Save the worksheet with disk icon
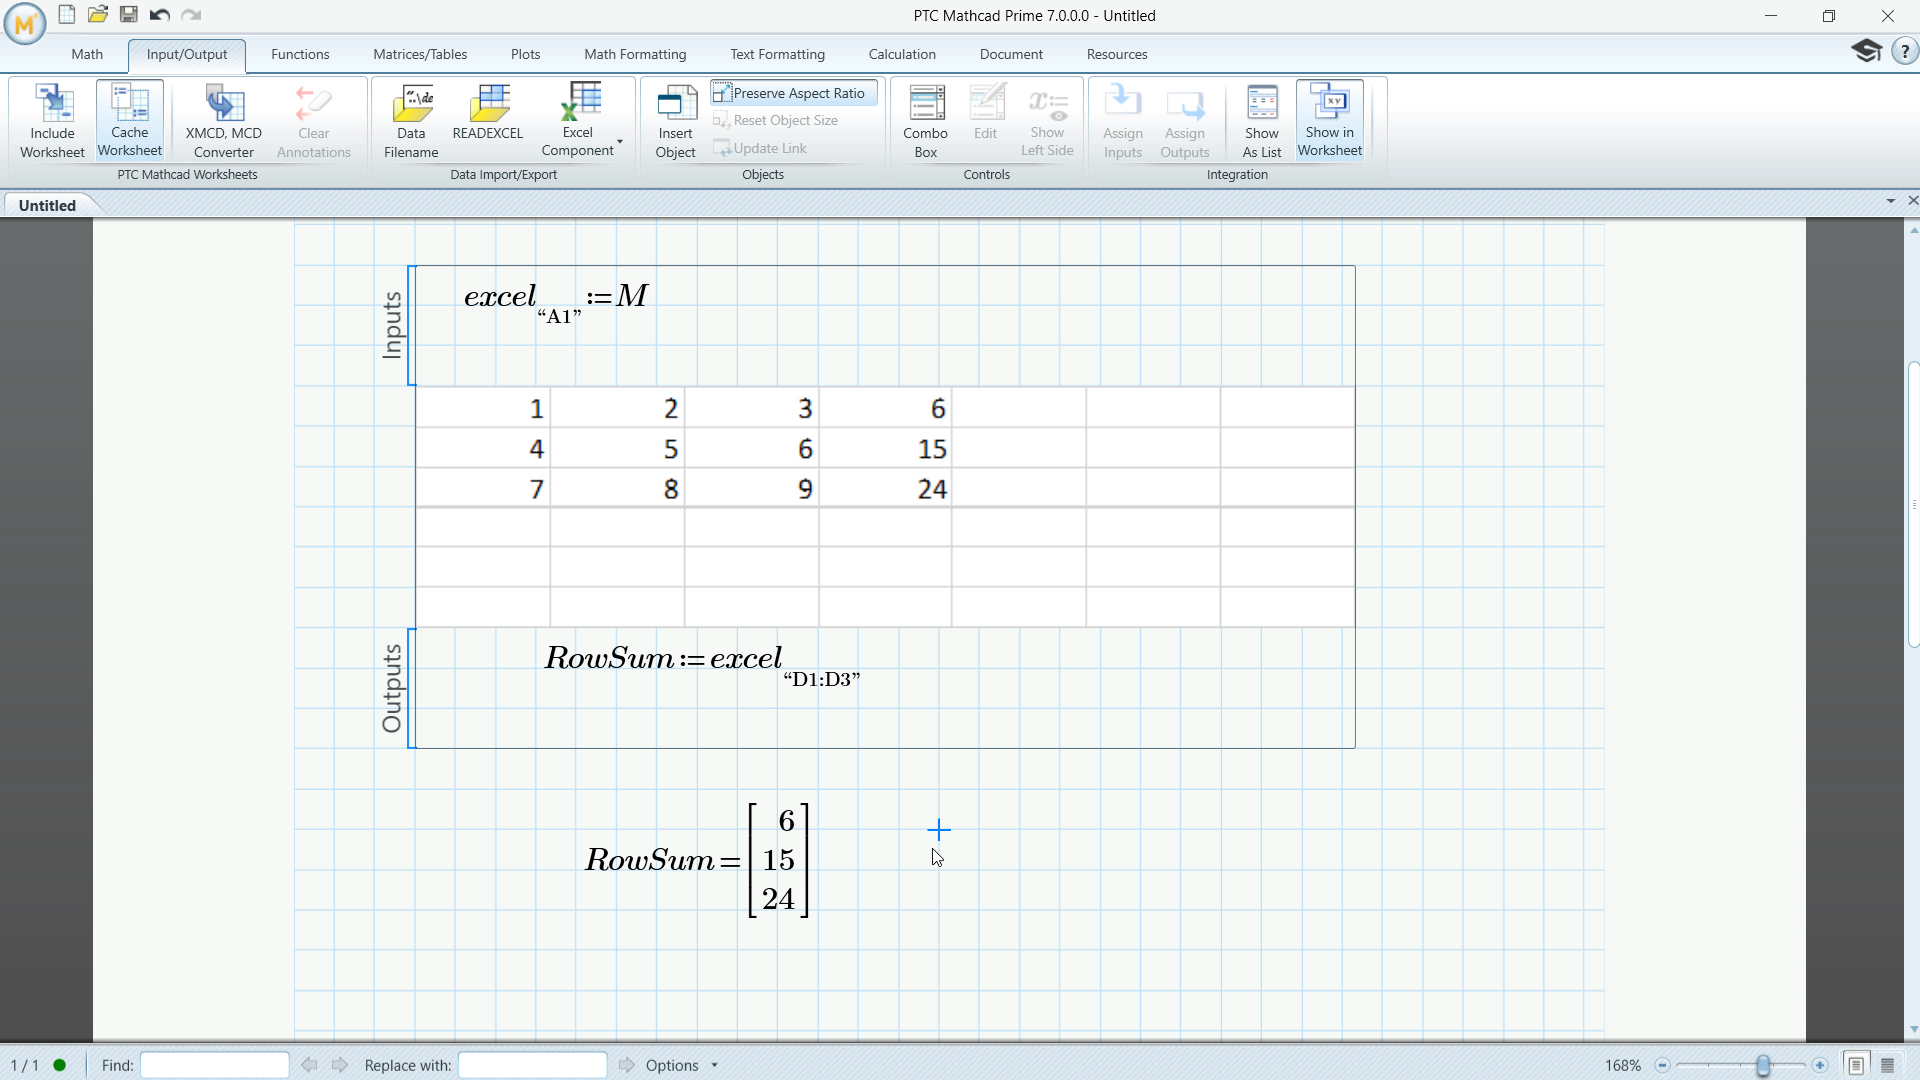The width and height of the screenshot is (1920, 1080). pyautogui.click(x=129, y=14)
